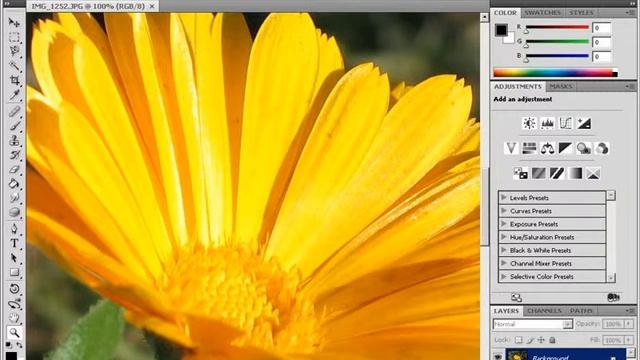
Task: Select the 3D Rotate tool
Action: (x=14, y=289)
